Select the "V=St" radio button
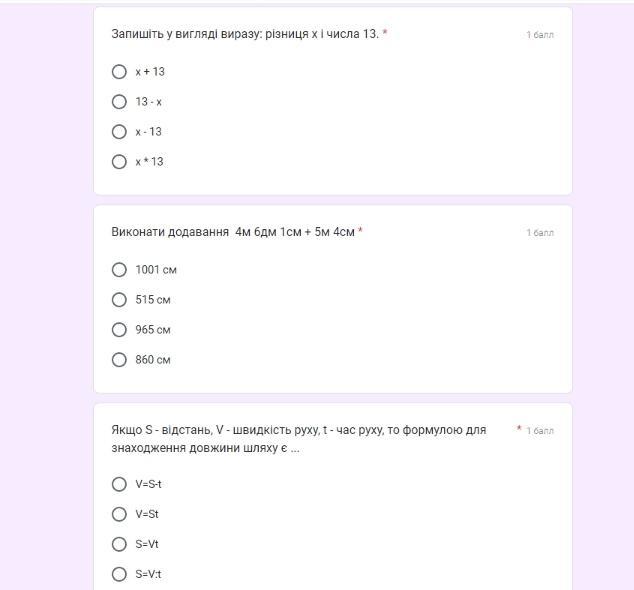634x590 pixels. 119,515
